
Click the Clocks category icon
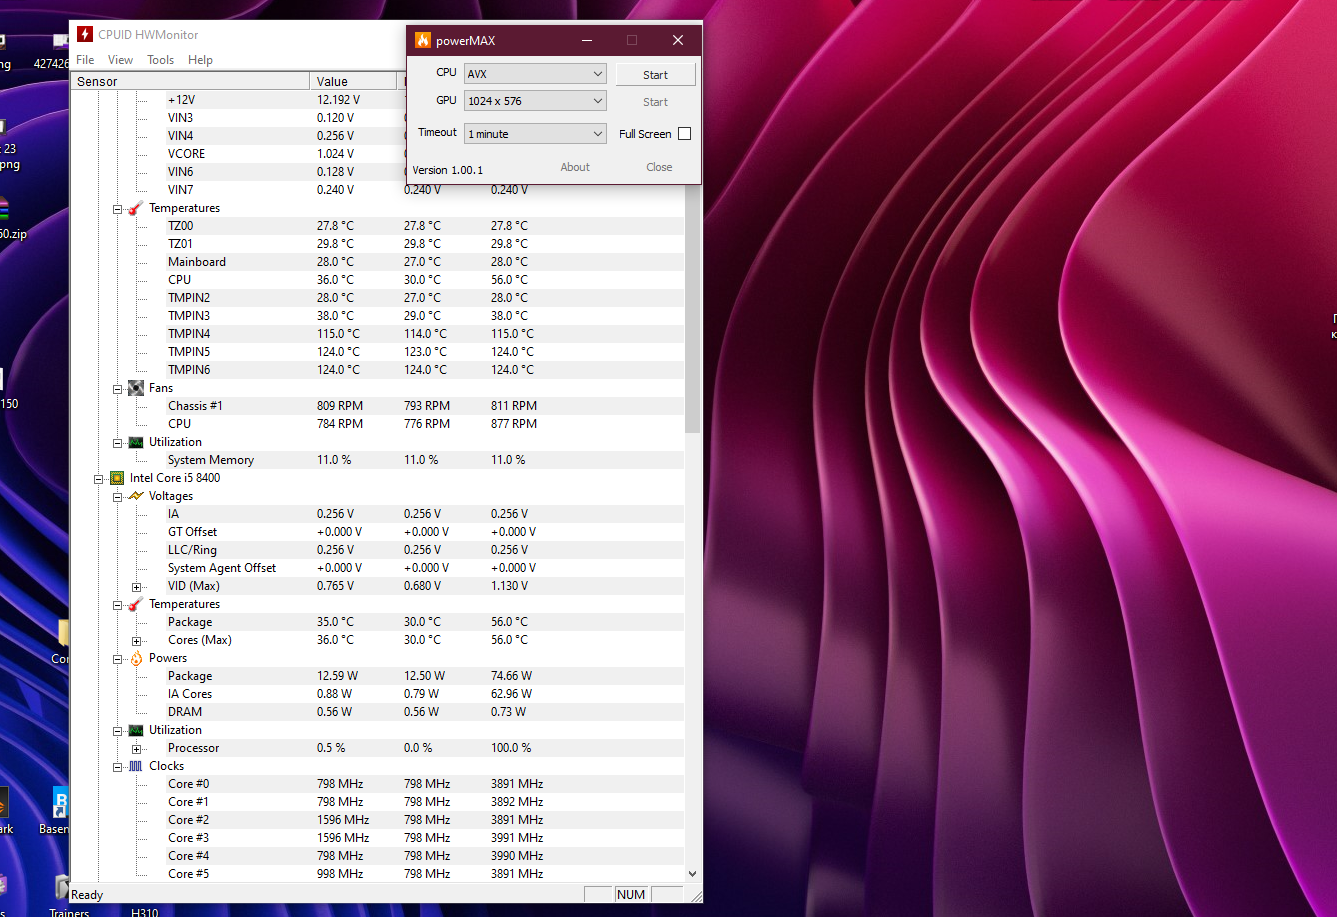(x=136, y=766)
